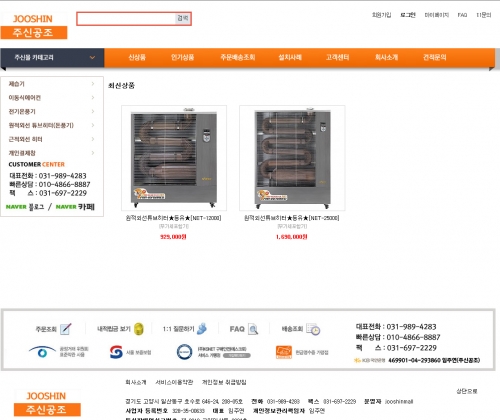Visit the NAVER 카페 link
The width and height of the screenshot is (500, 420).
[75, 207]
